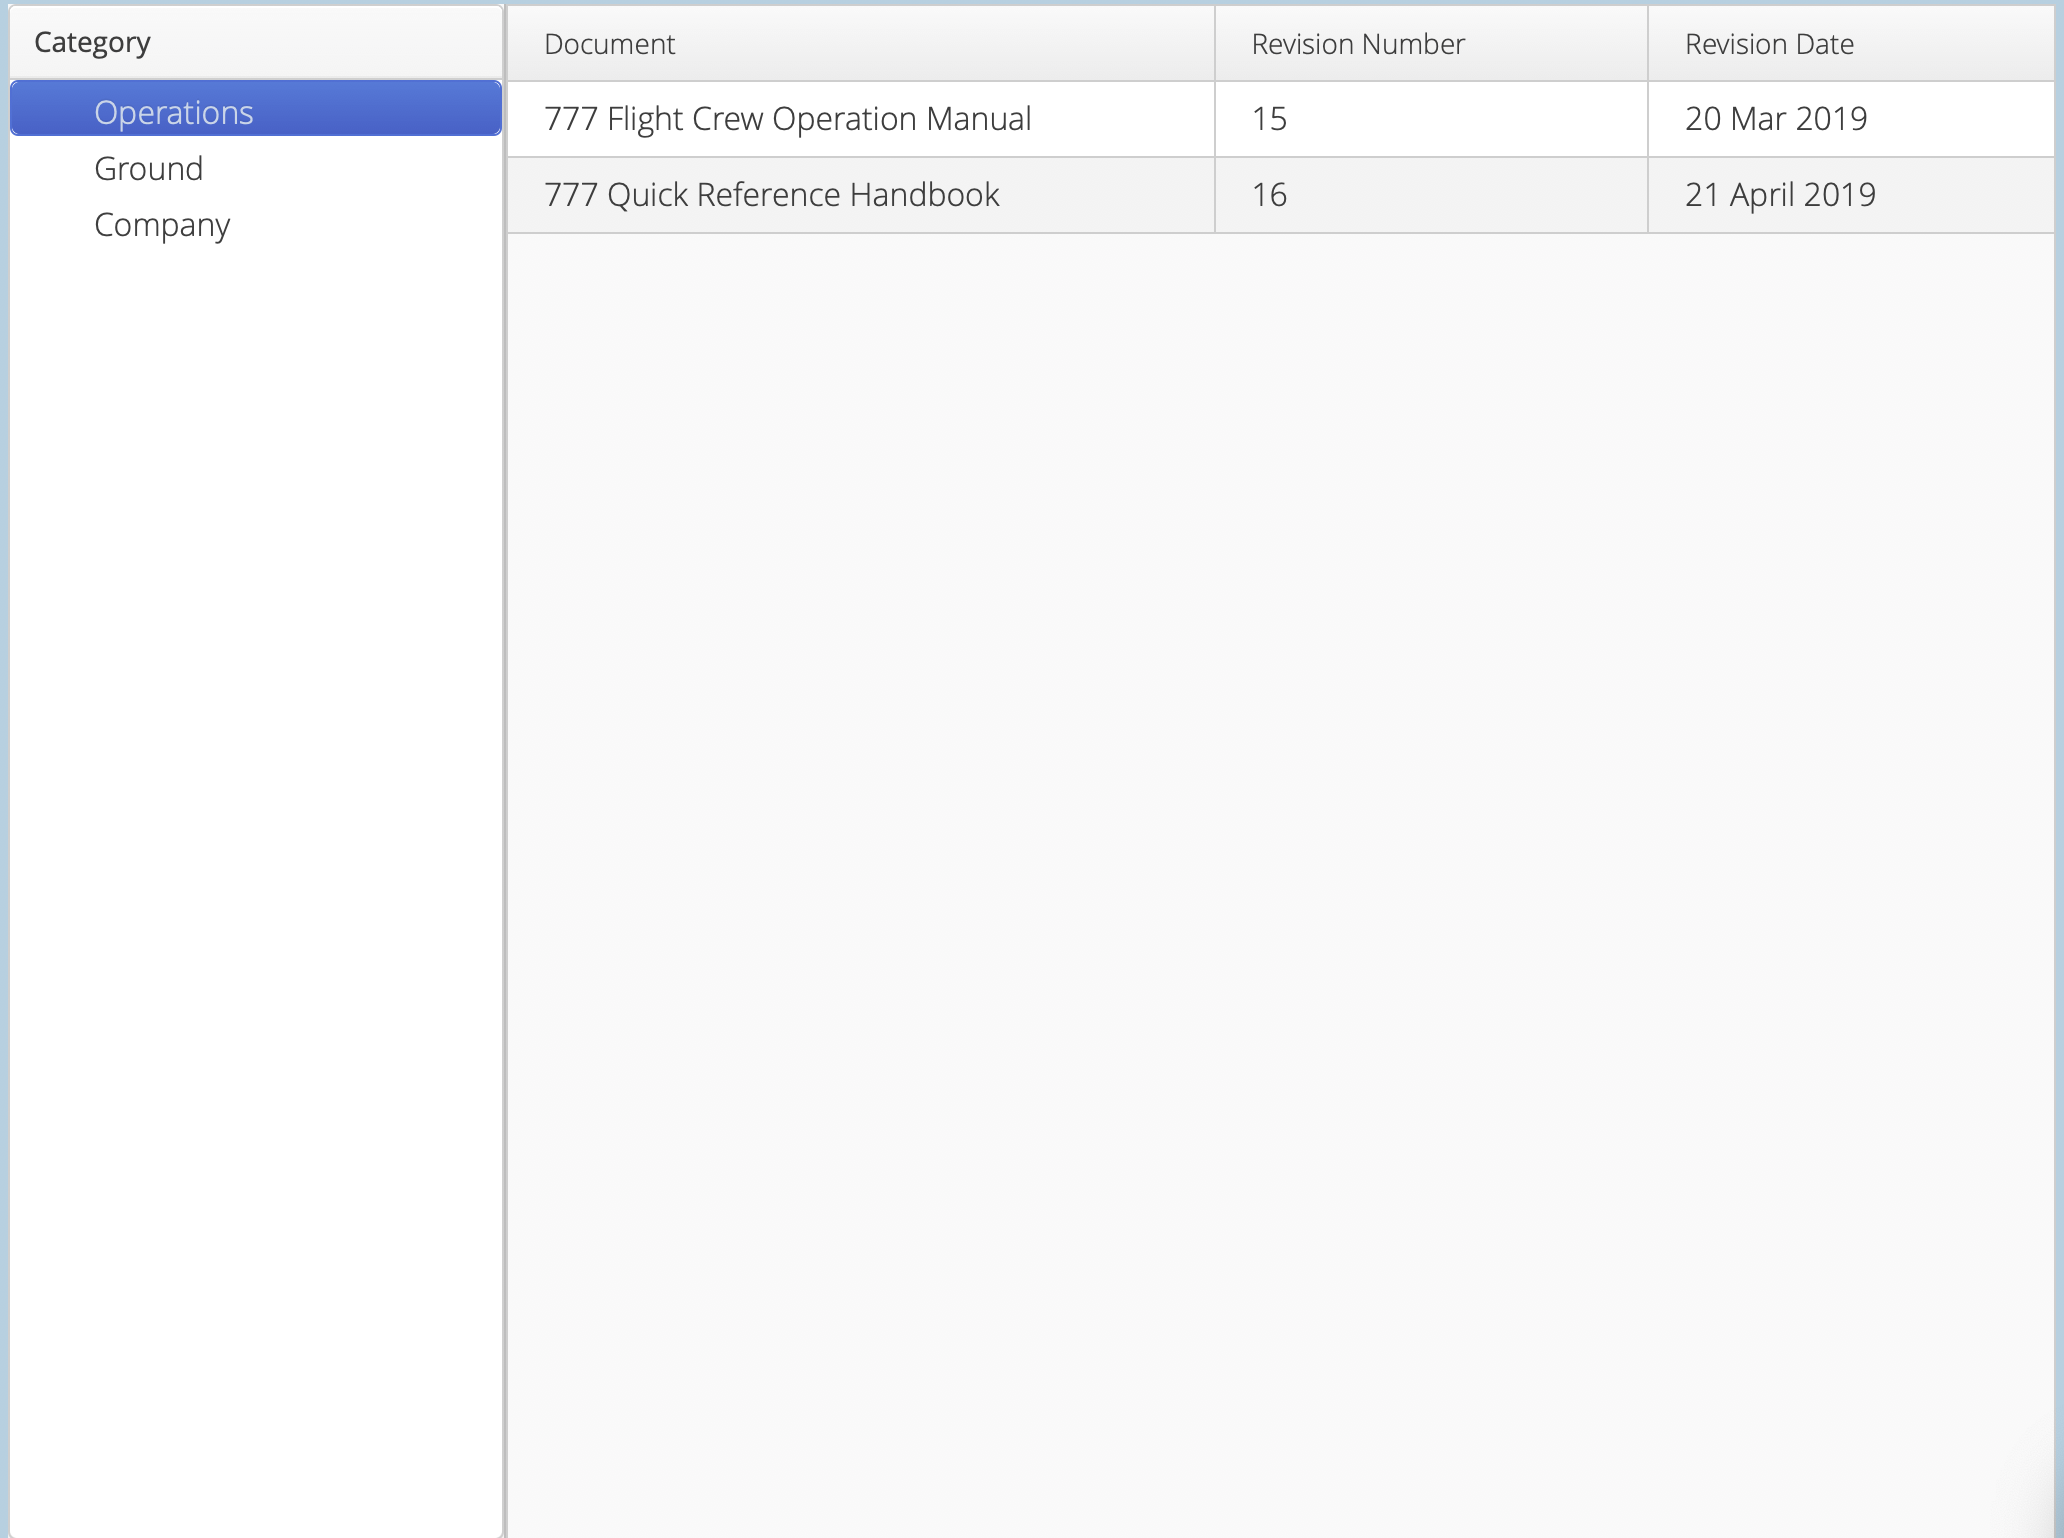2064x1538 pixels.
Task: Open 777 Flight Crew Operation Manual
Action: coord(787,119)
